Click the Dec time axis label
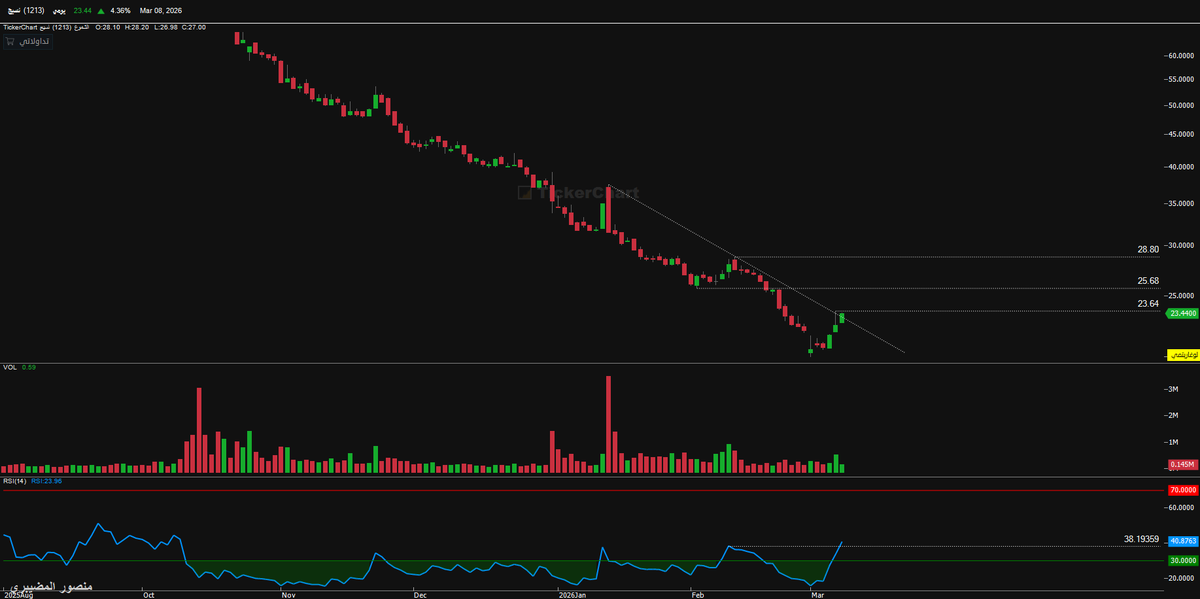This screenshot has height=599, width=1200. [419, 594]
